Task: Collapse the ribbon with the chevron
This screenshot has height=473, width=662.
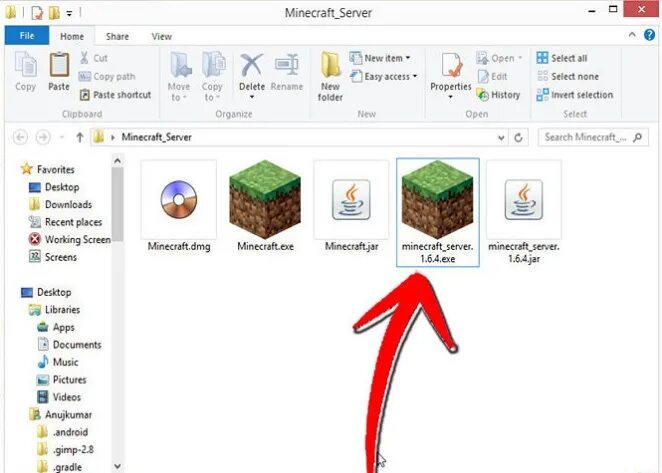Action: pos(632,35)
